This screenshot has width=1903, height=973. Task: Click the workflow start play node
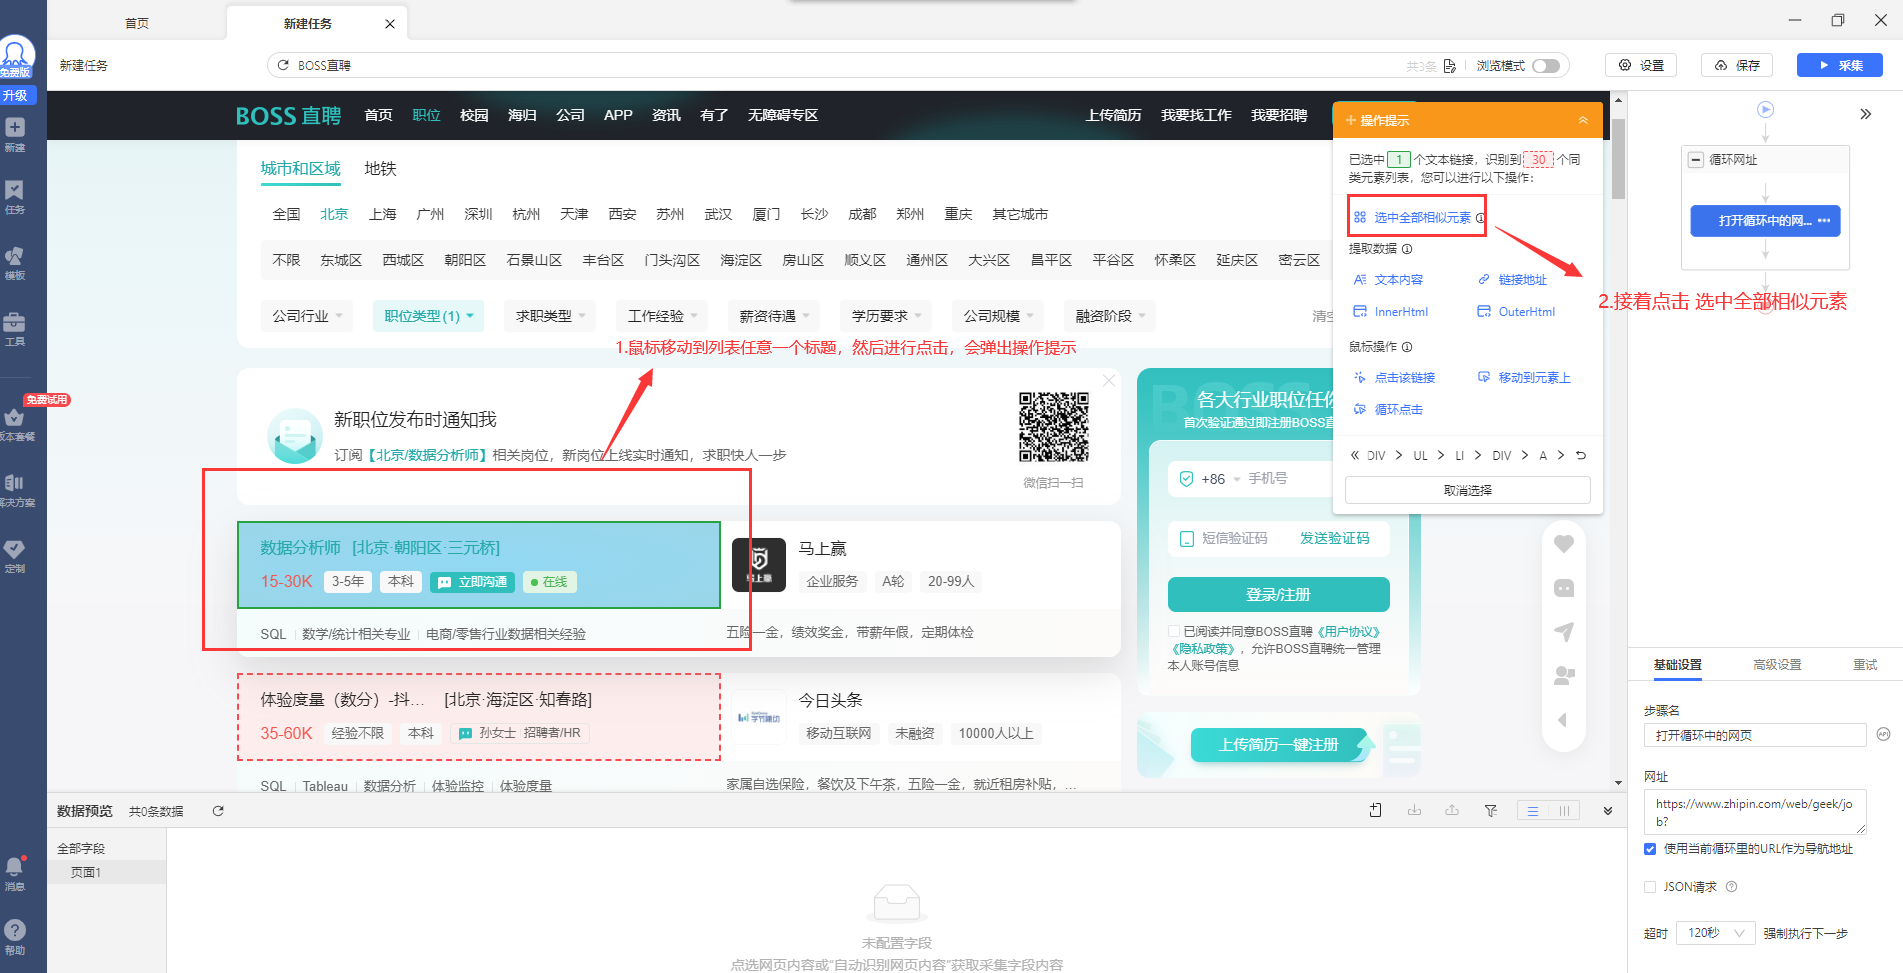tap(1766, 109)
